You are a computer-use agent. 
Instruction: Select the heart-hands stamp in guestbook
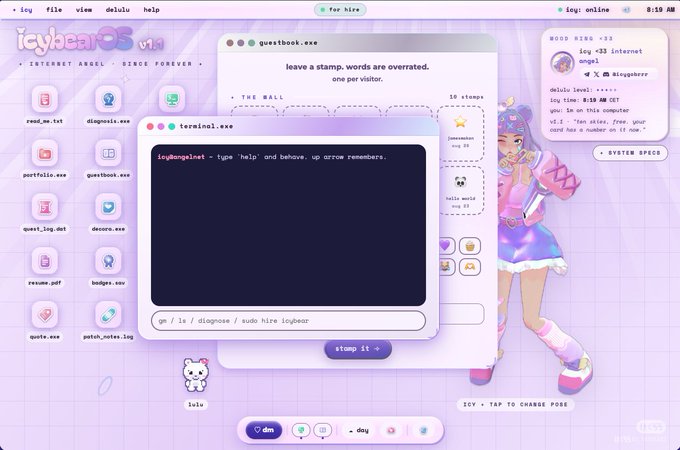(470, 267)
